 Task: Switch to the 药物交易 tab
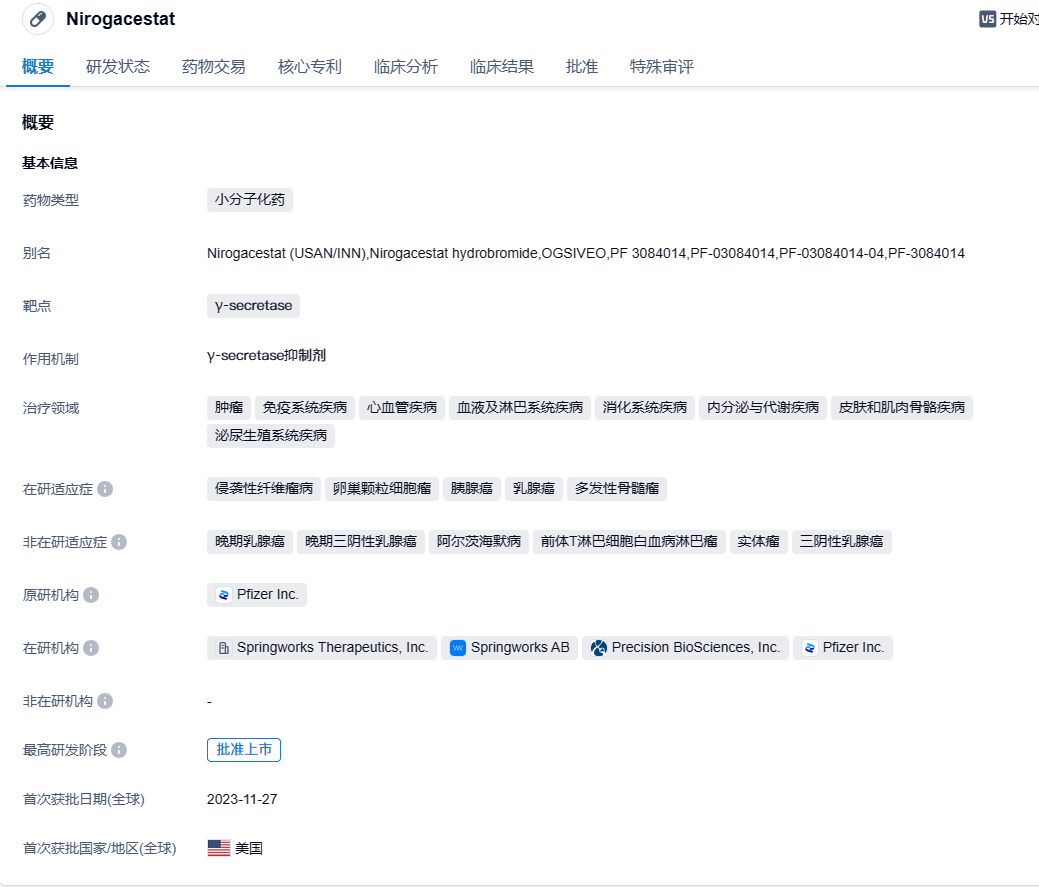pyautogui.click(x=214, y=67)
